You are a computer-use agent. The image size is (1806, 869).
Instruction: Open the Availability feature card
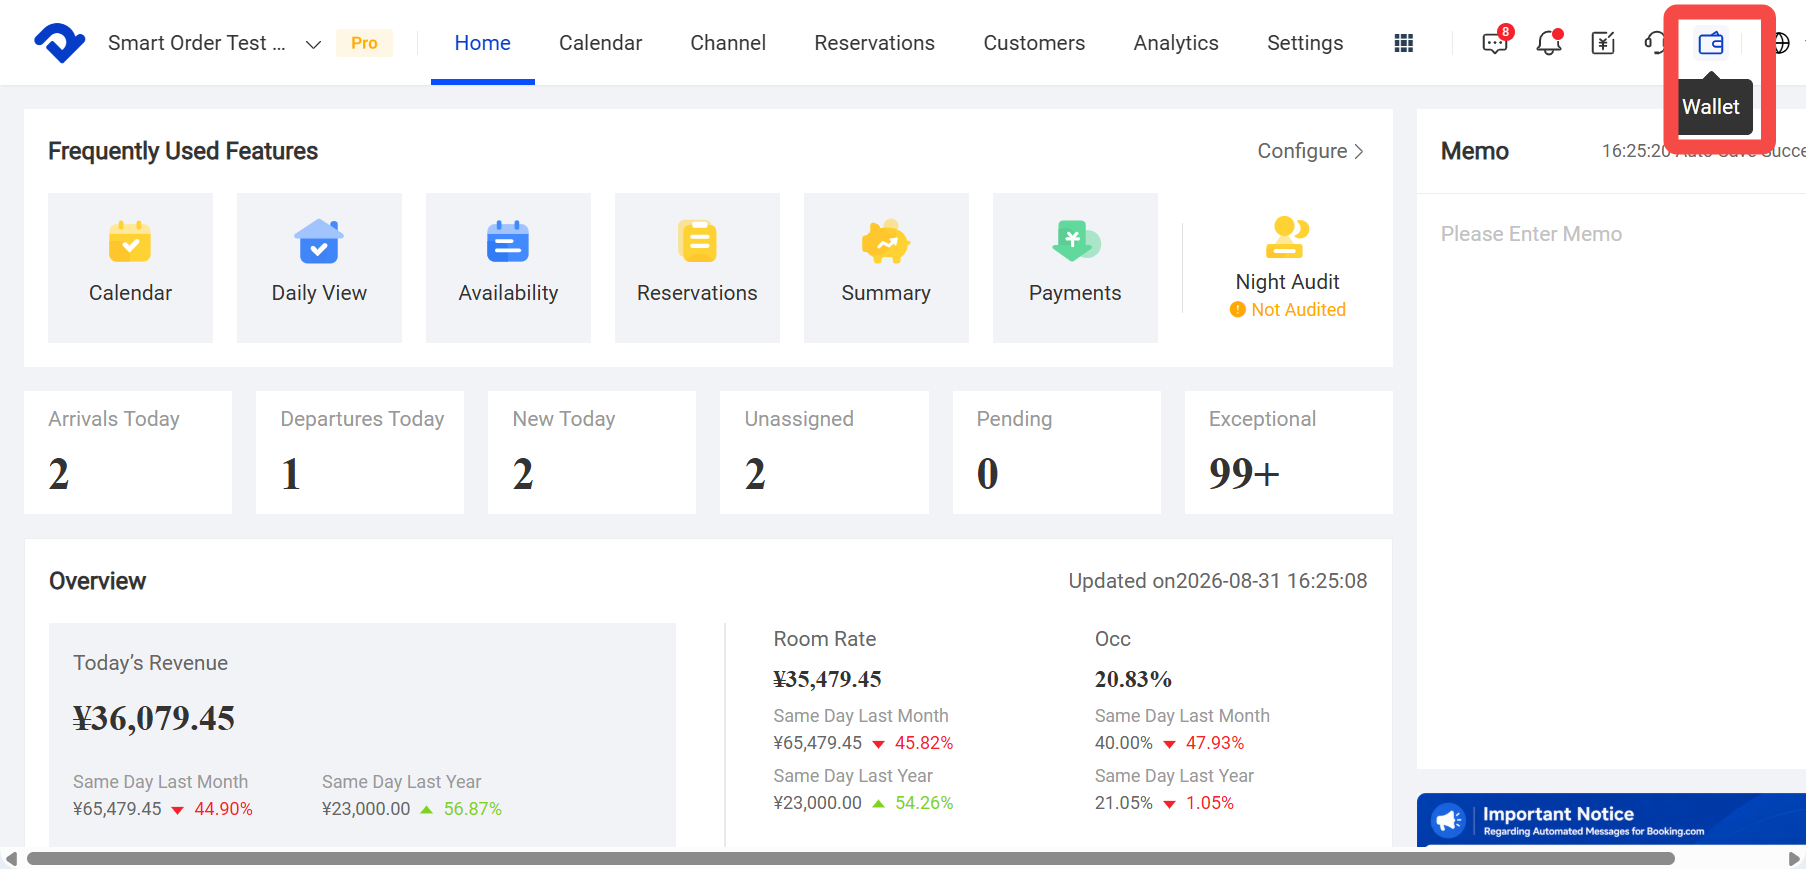(x=508, y=268)
